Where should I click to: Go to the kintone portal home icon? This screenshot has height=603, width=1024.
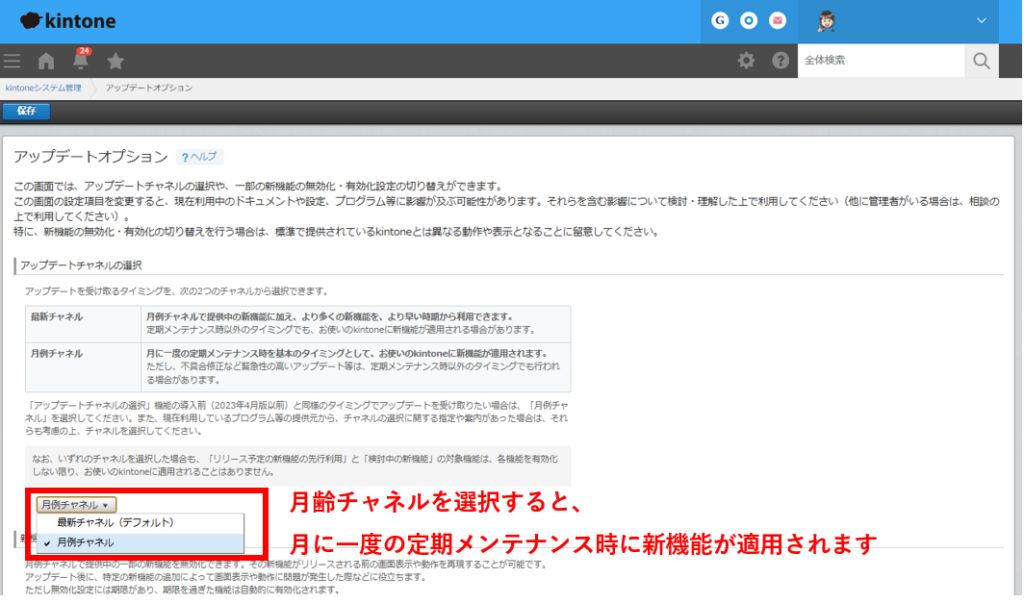coord(46,61)
